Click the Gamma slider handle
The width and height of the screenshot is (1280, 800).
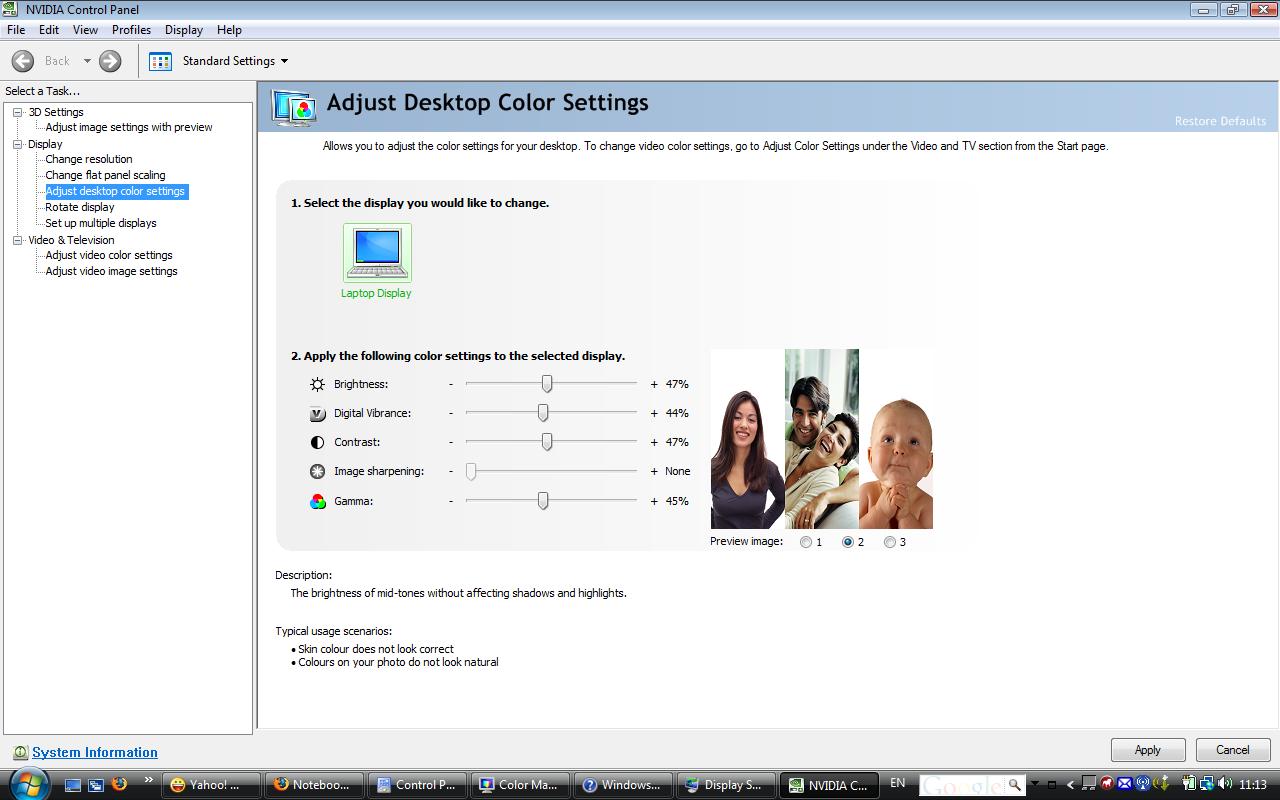543,501
